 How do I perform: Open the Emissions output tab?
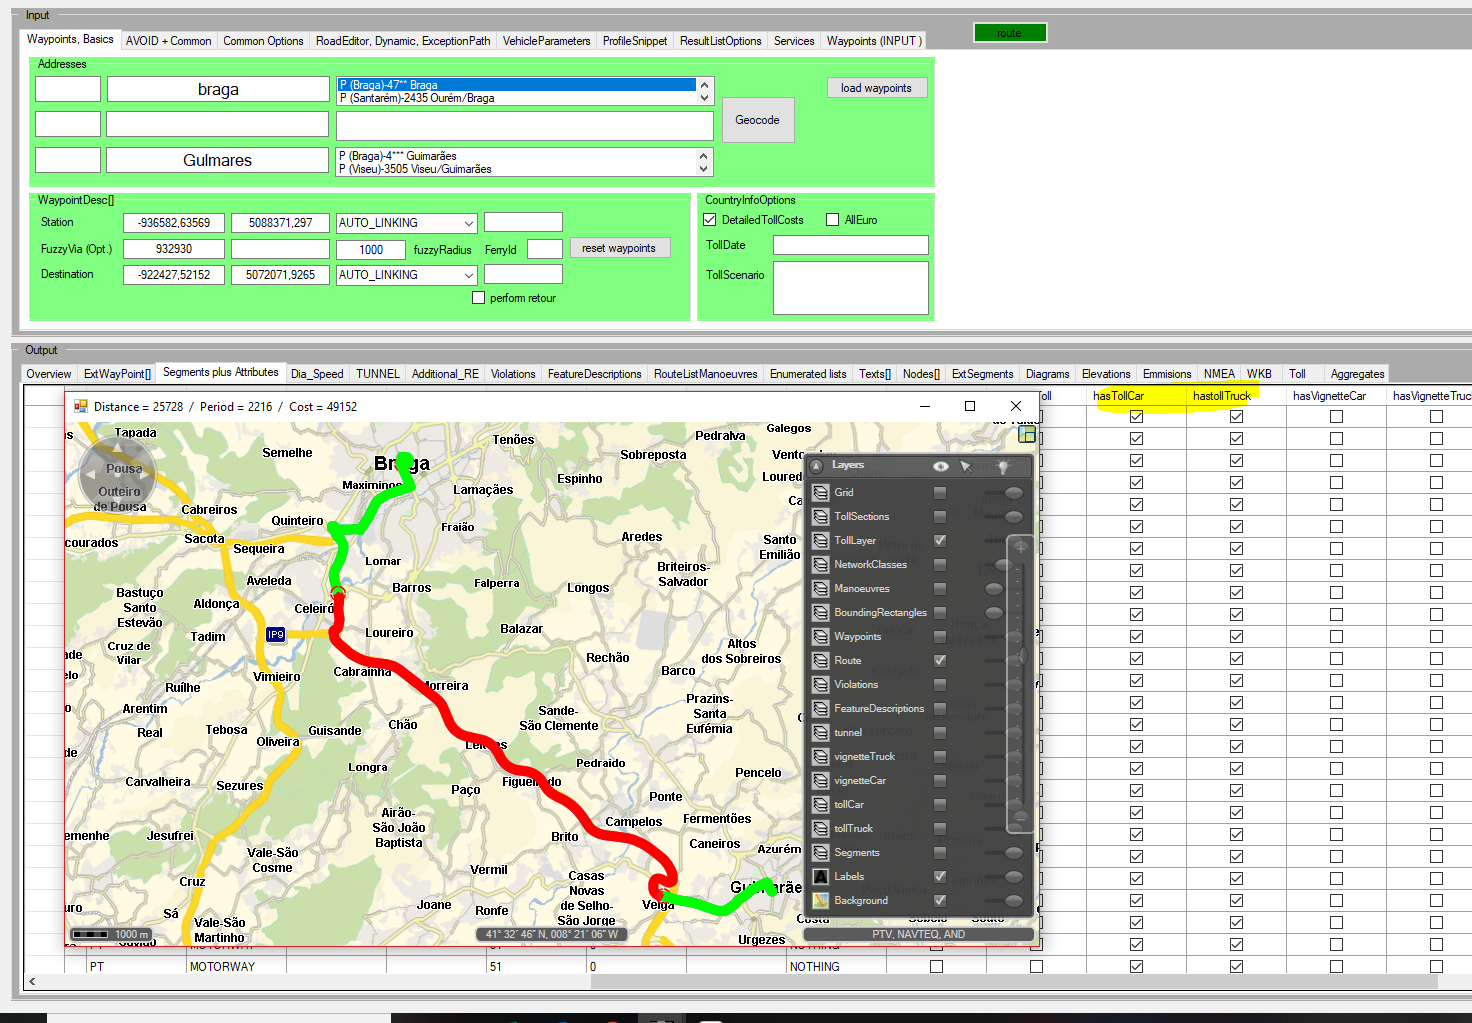pos(1166,374)
